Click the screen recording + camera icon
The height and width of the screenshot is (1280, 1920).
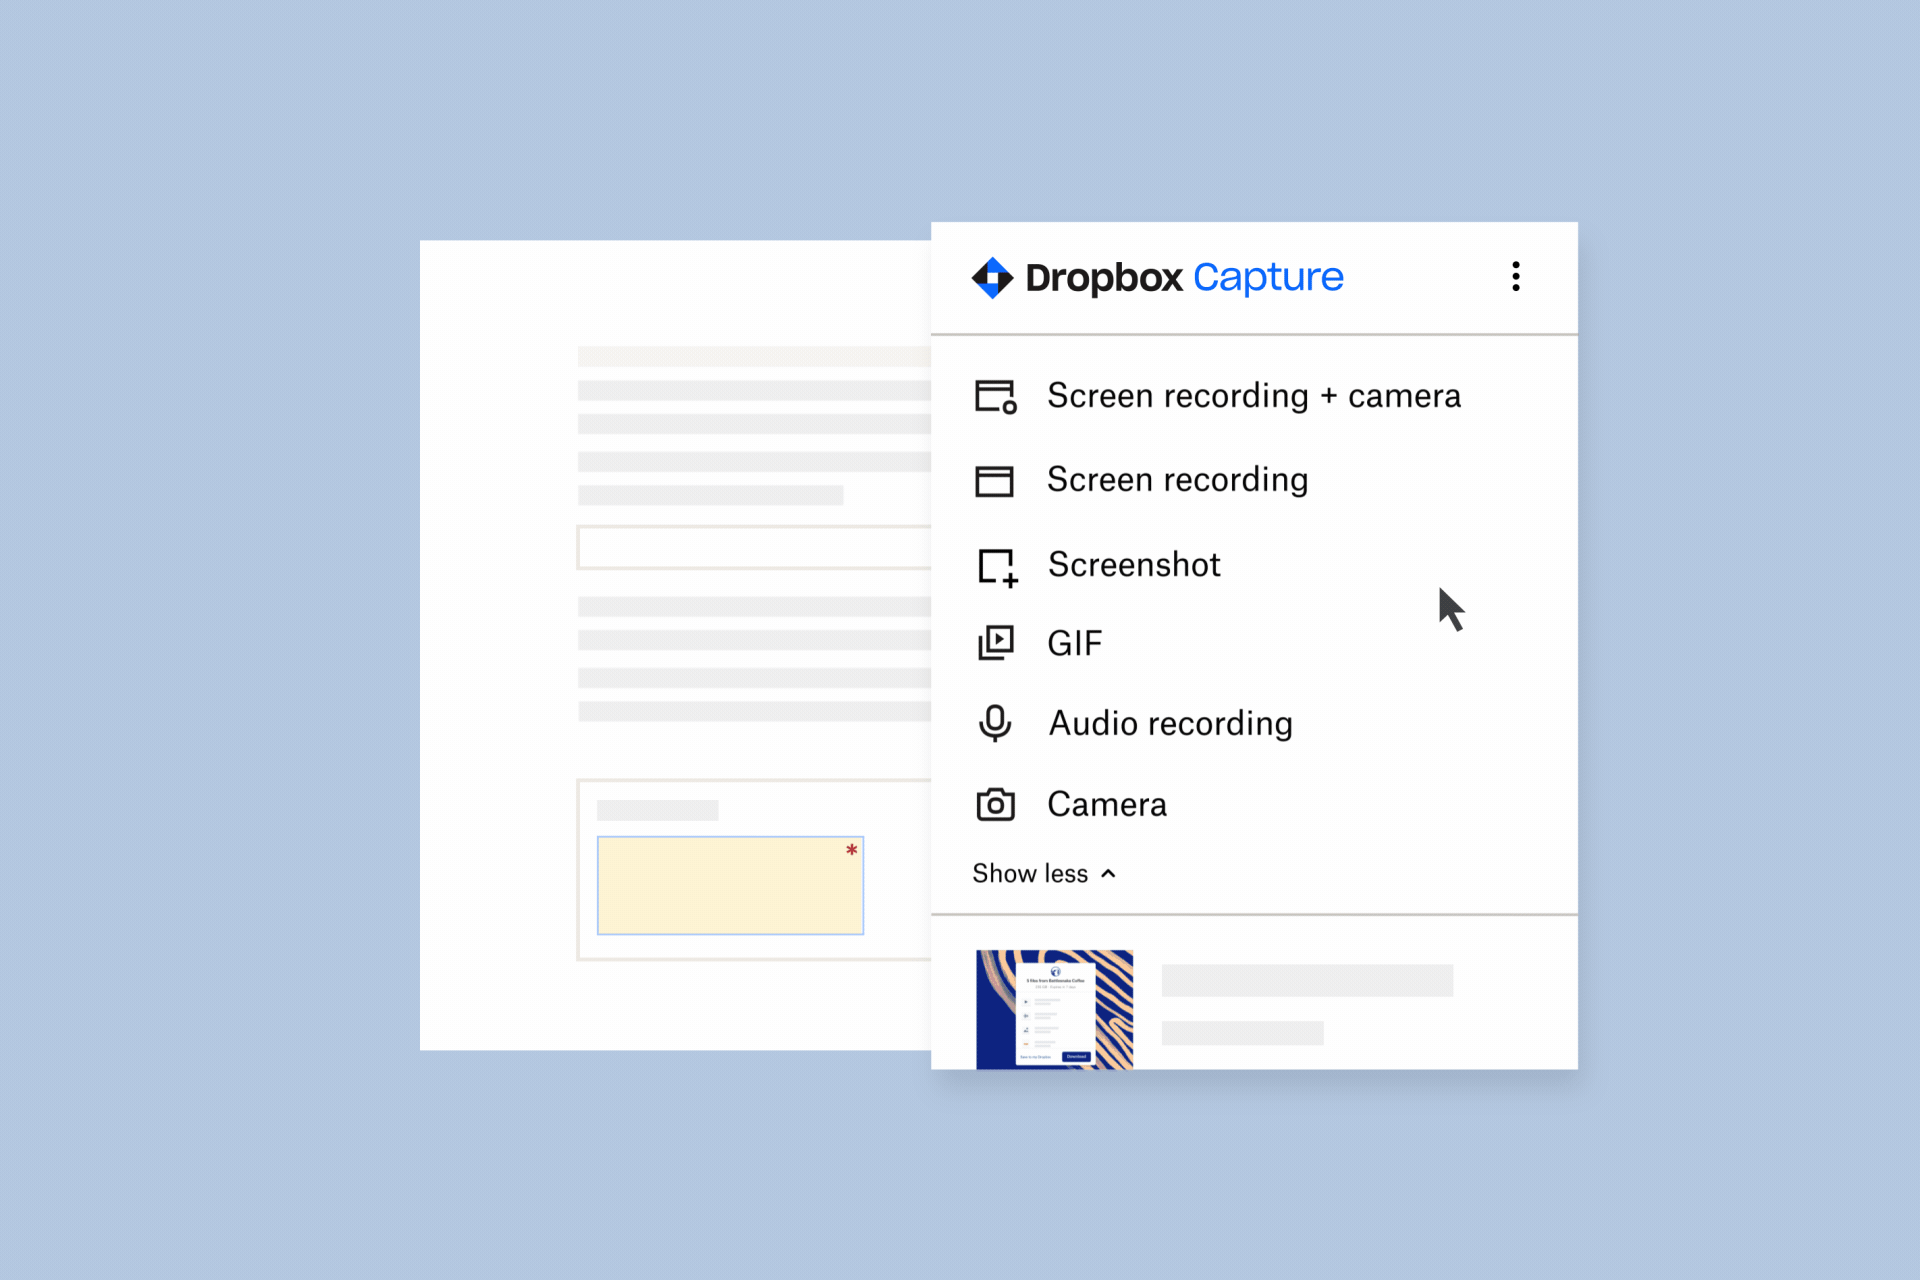[996, 397]
